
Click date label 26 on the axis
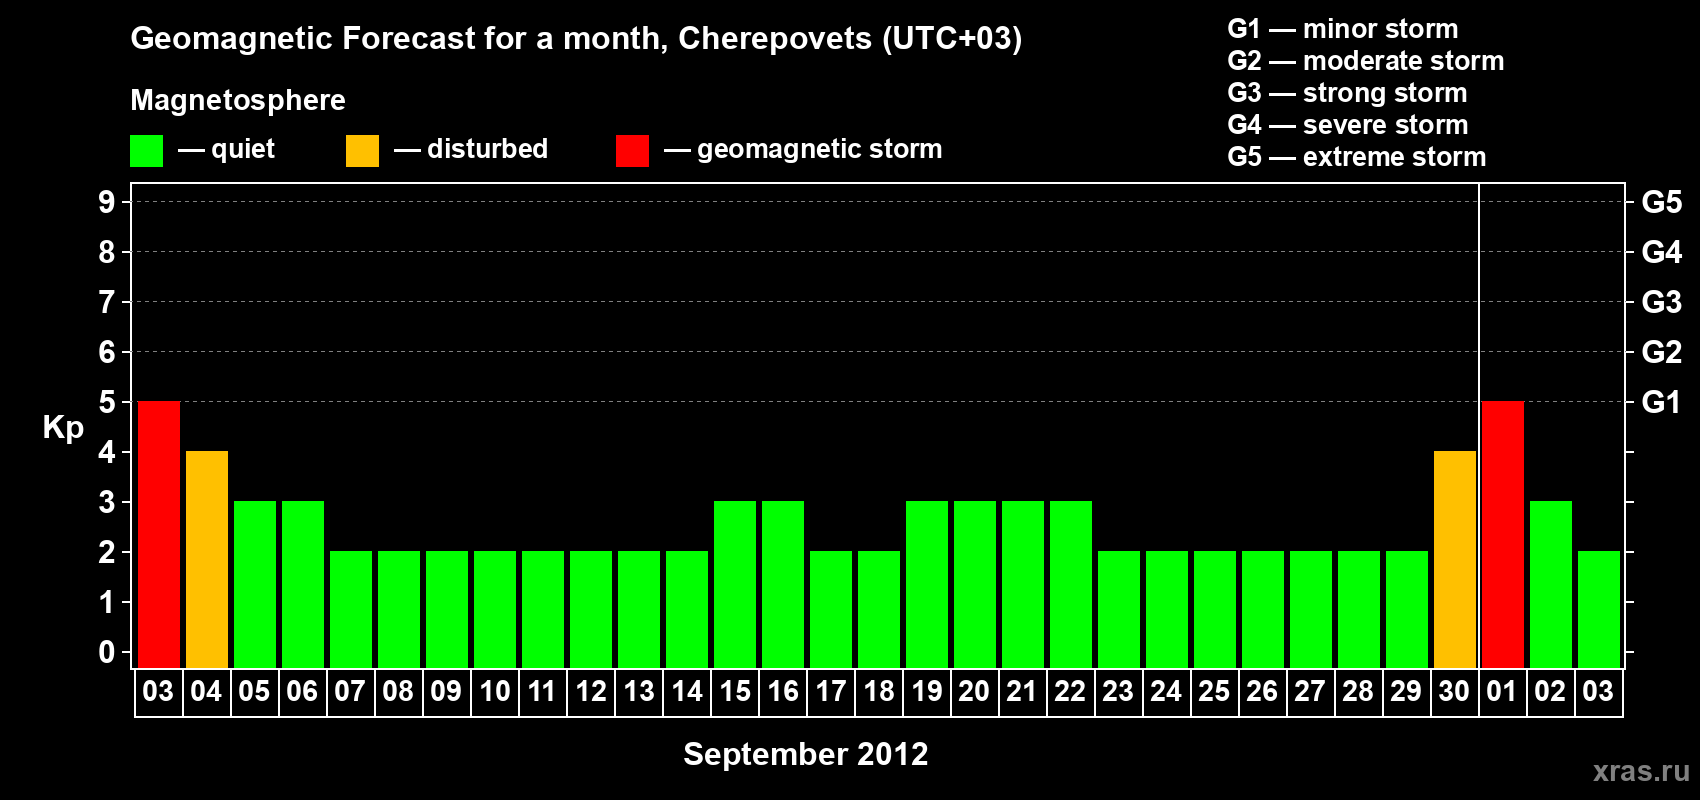[x=1262, y=692]
